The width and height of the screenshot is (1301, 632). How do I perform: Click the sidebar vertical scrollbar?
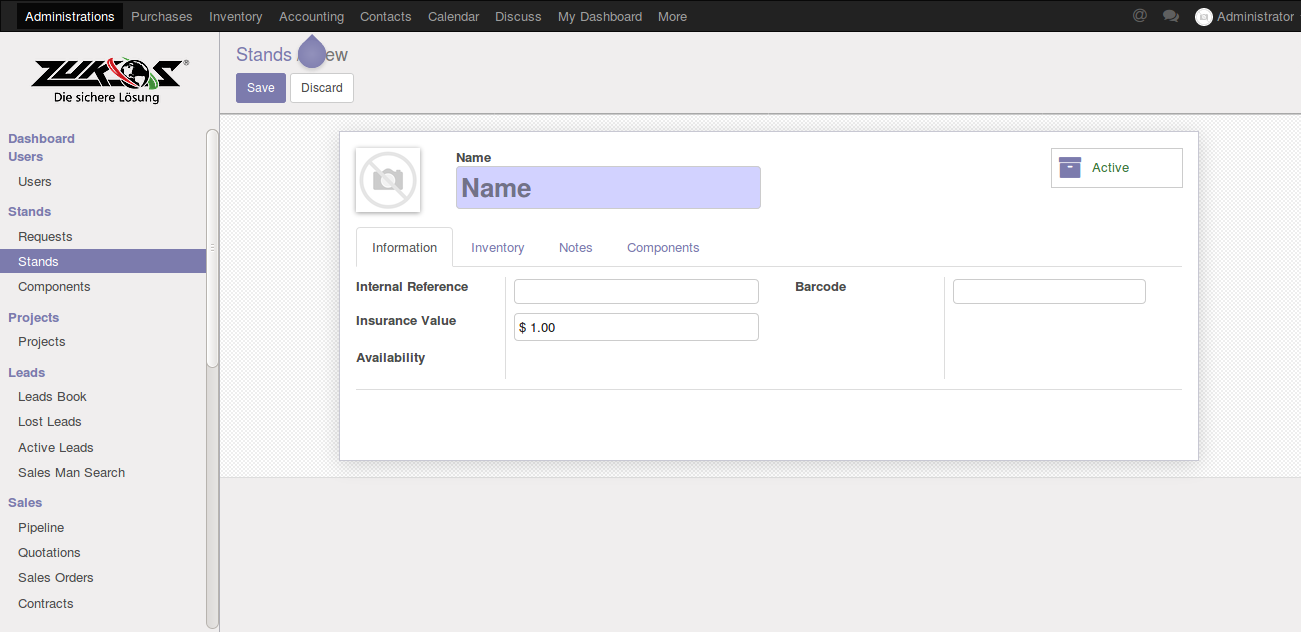pyautogui.click(x=212, y=248)
